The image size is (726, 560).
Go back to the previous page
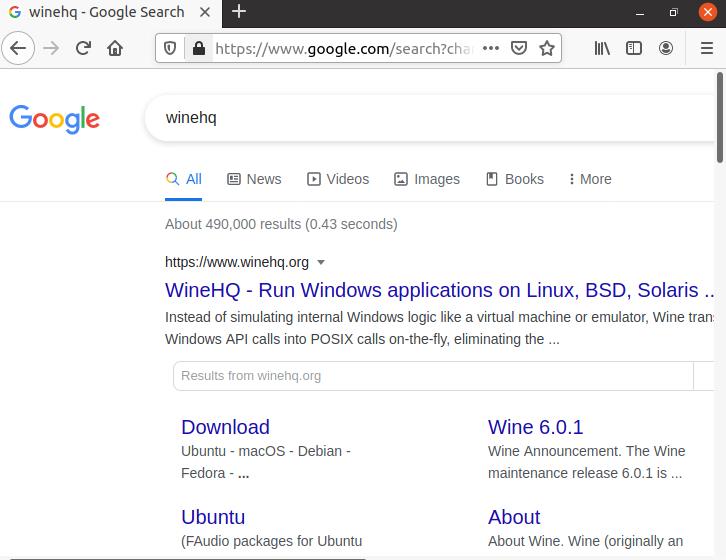click(18, 48)
